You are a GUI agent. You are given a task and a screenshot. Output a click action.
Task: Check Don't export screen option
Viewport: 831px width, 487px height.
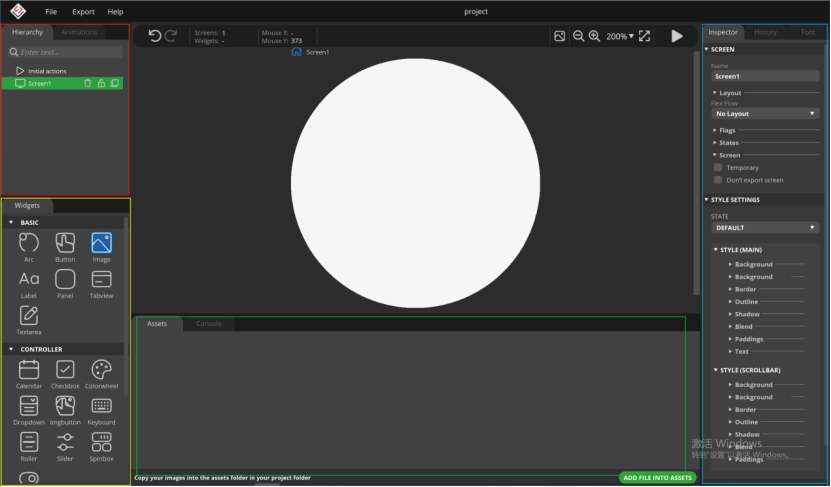(718, 180)
